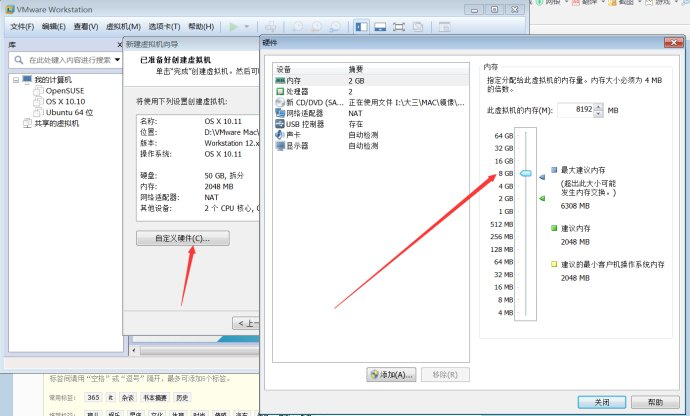Screen dimensions: 690x416
Task: Click the 设备 column header
Action: 284,70
